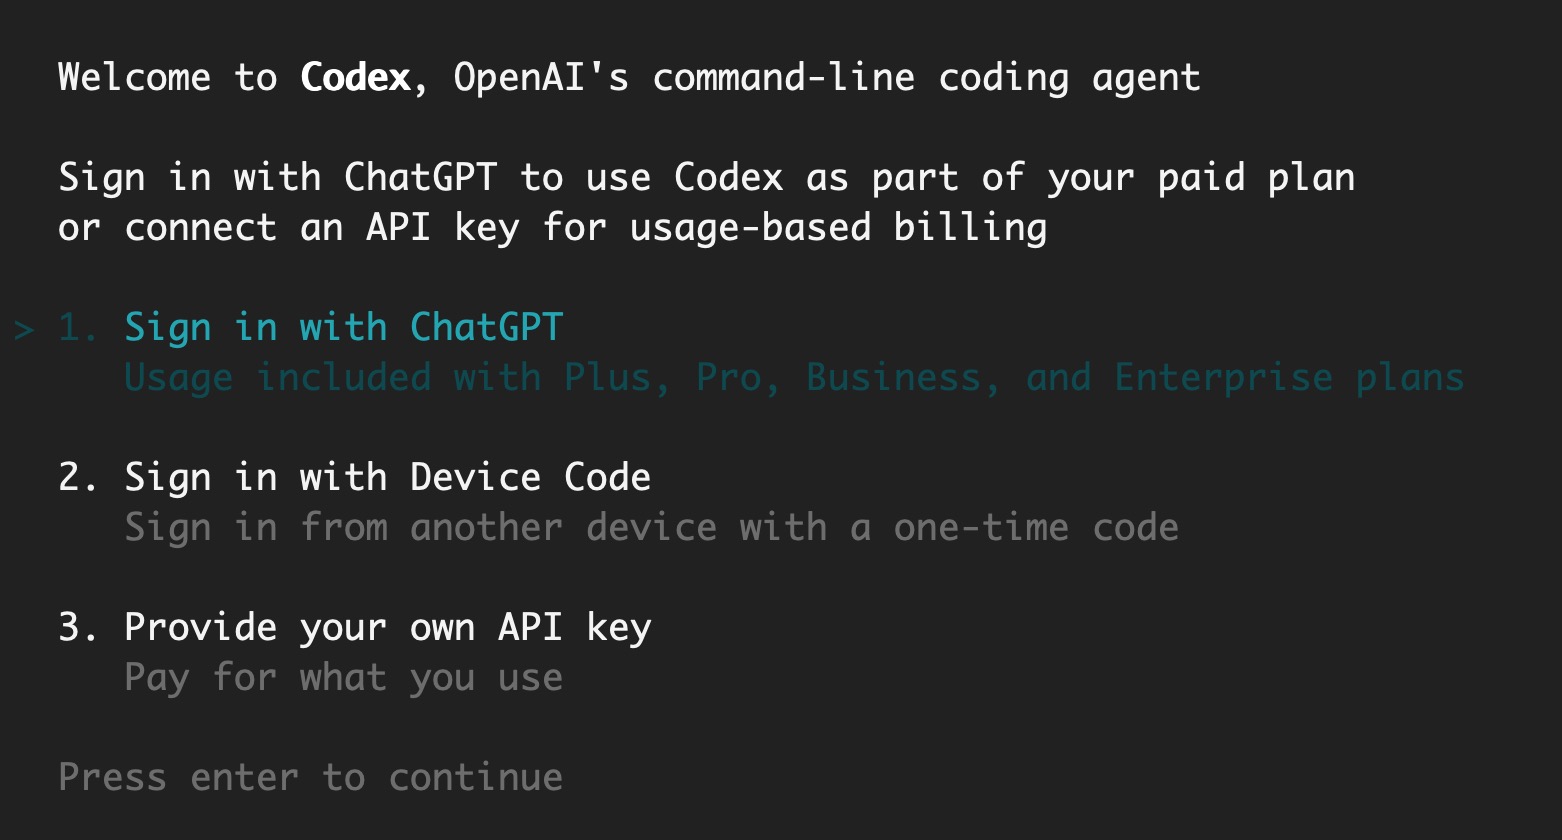The width and height of the screenshot is (1562, 840).
Task: Click the number 3 list marker
Action: [79, 627]
